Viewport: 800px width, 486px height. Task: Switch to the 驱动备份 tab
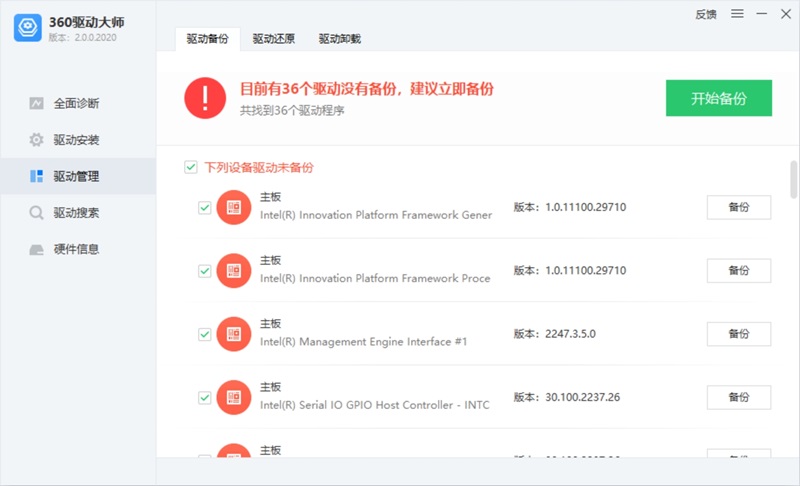point(208,39)
